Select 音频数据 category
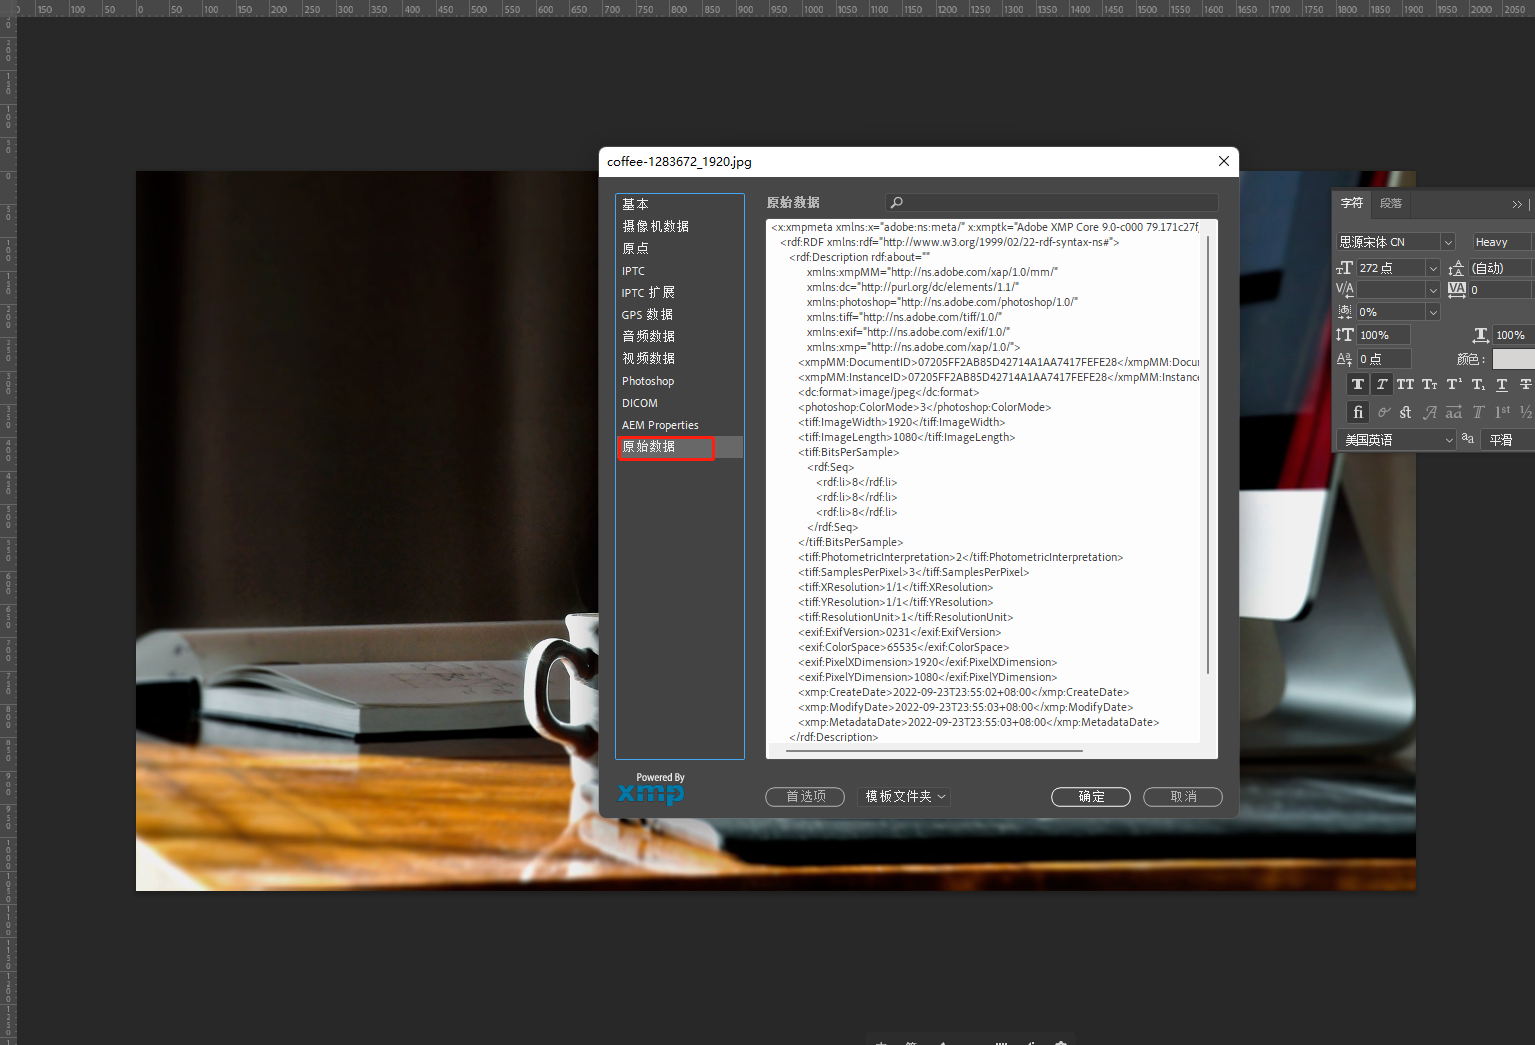 679,336
